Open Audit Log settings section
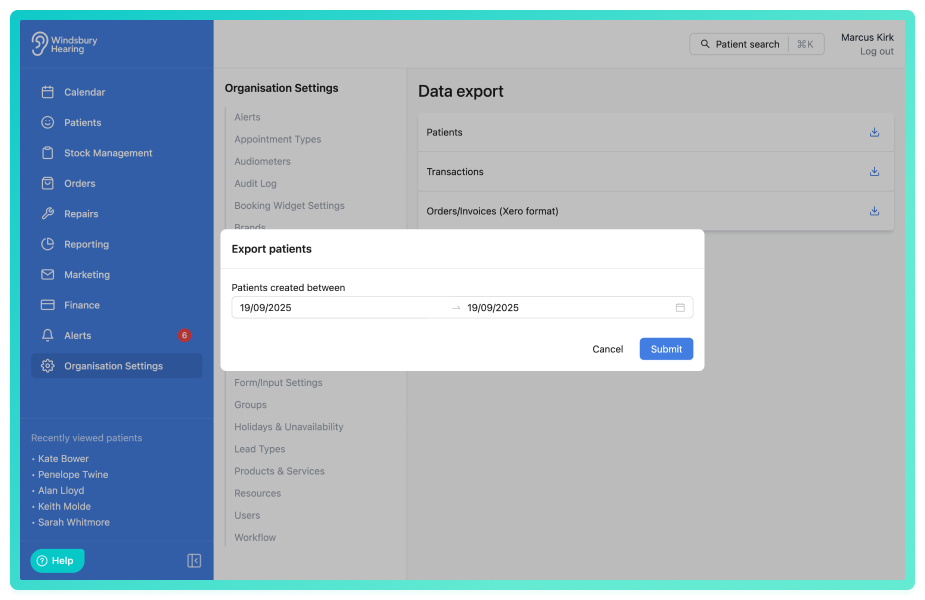925x600 pixels. 255,183
